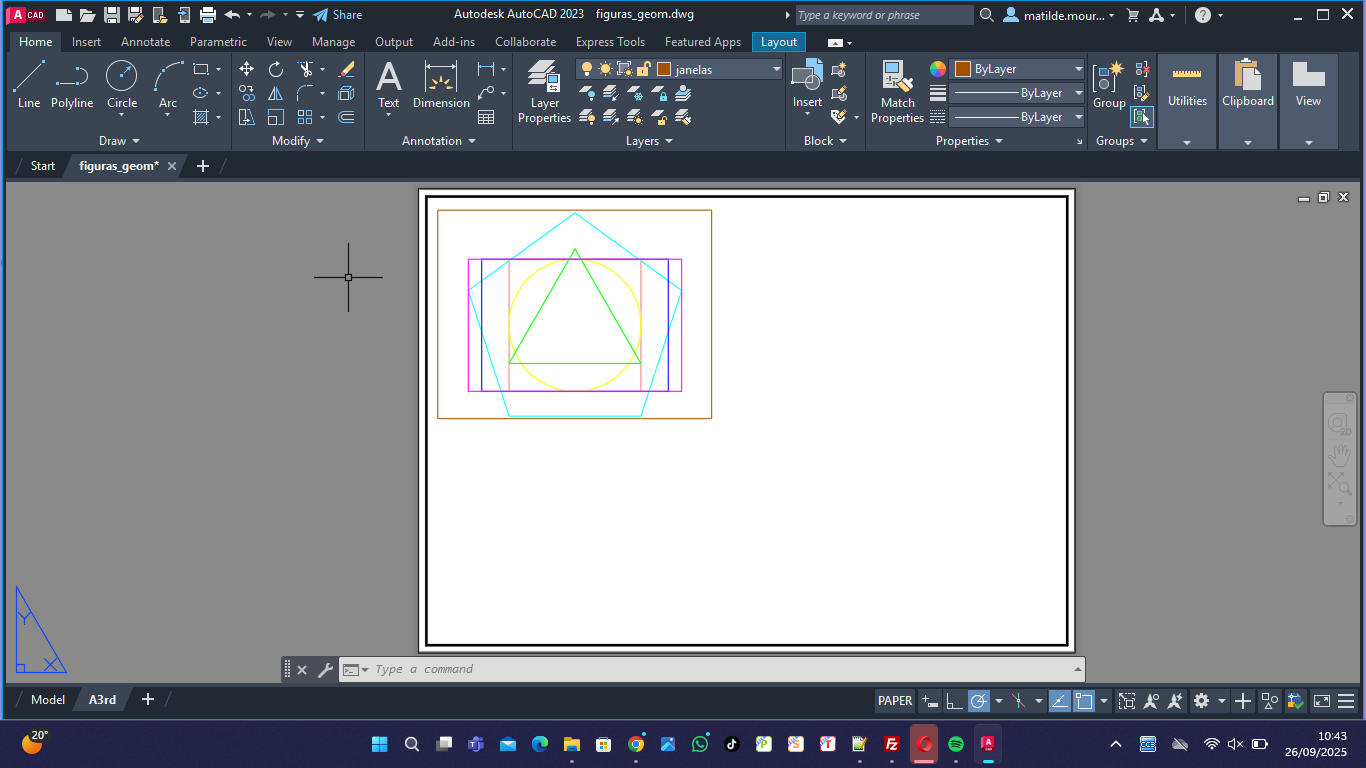Switch to the Model layout tab
This screenshot has width=1366, height=768.
(47, 700)
